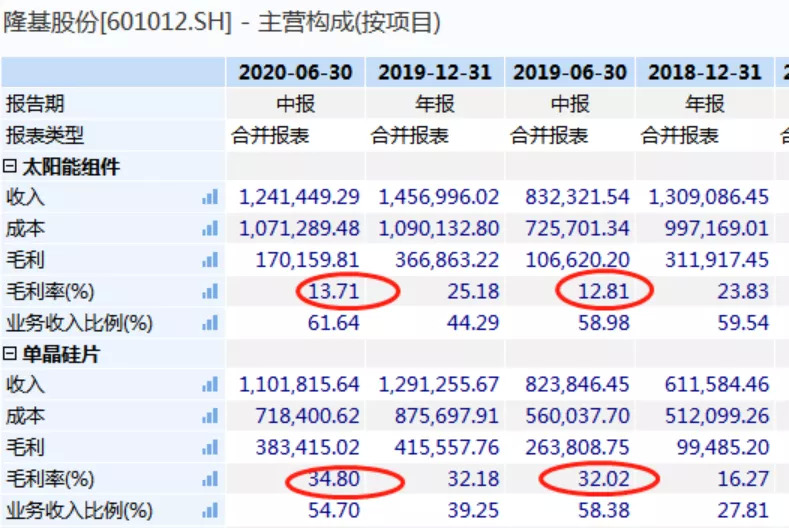This screenshot has height=528, width=789.
Task: Open chart icon for 单晶硅片 毛利 row
Action: pos(210,447)
